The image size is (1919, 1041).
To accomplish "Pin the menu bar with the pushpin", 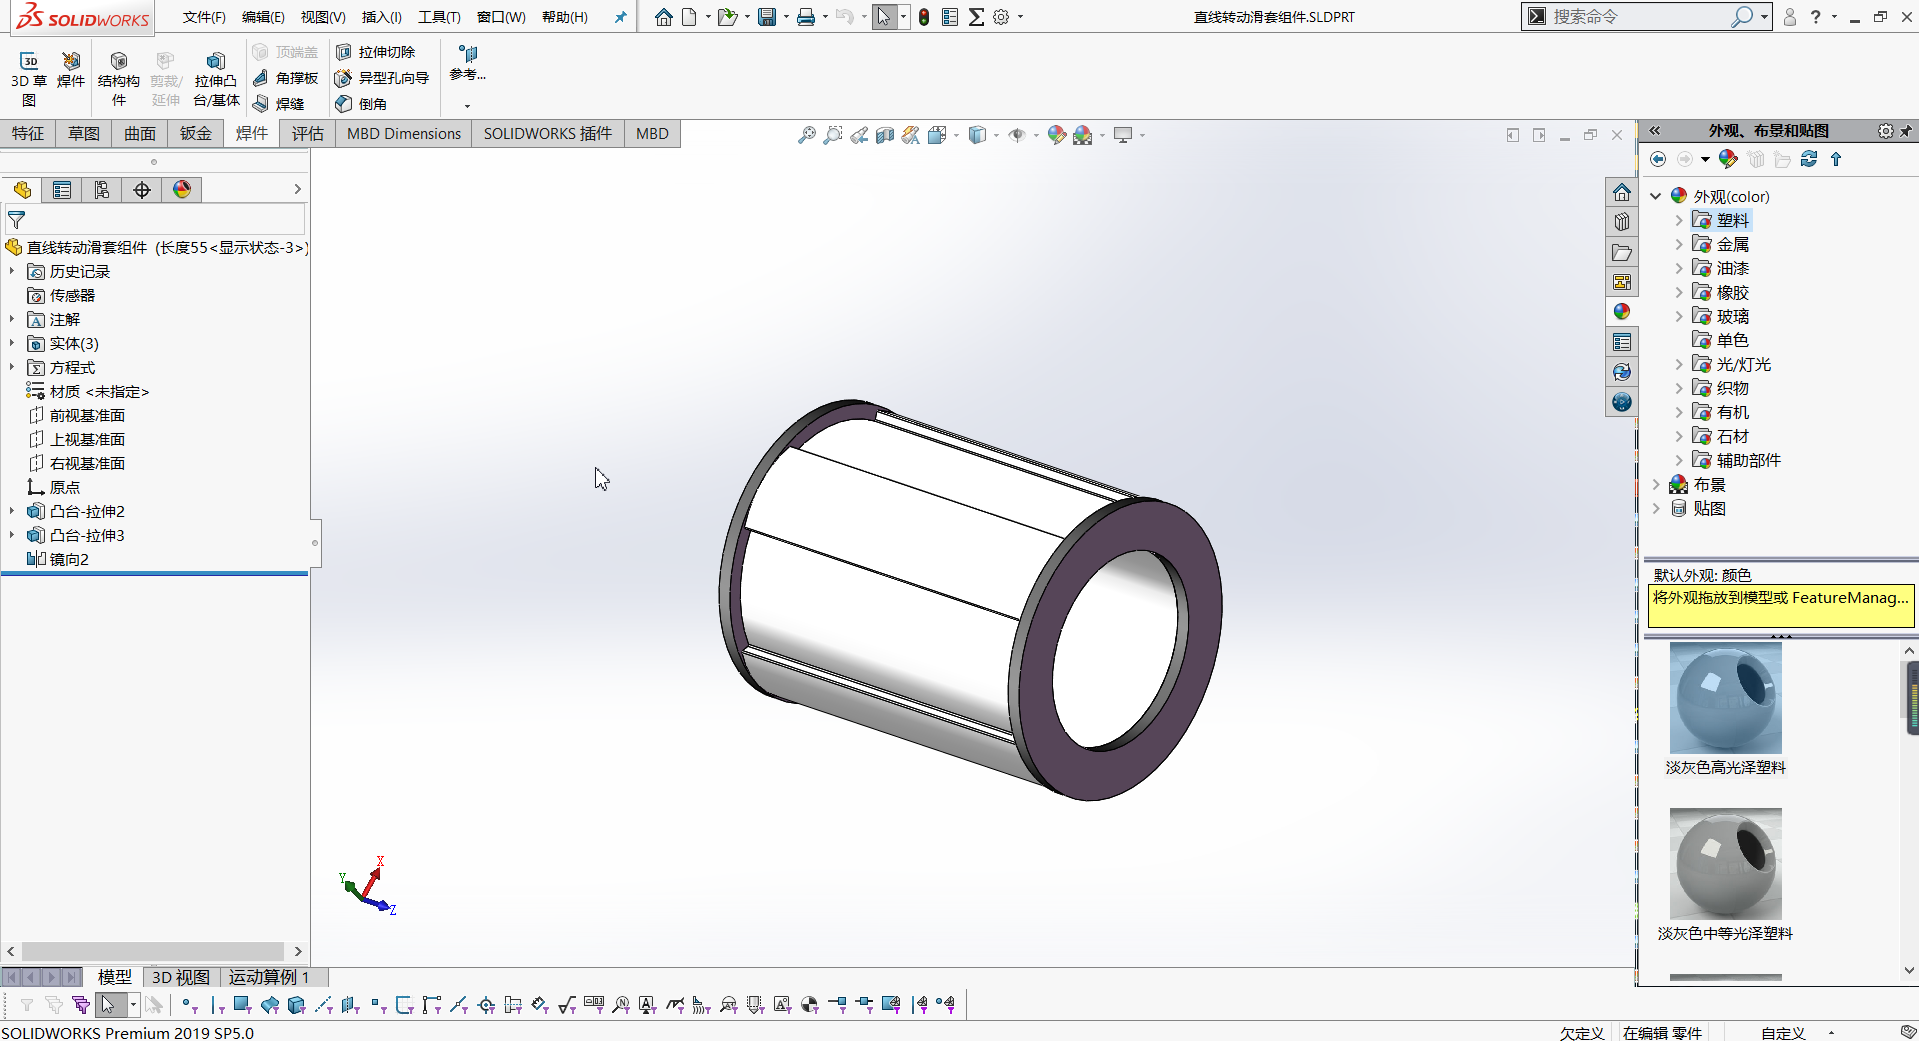I will (x=620, y=17).
